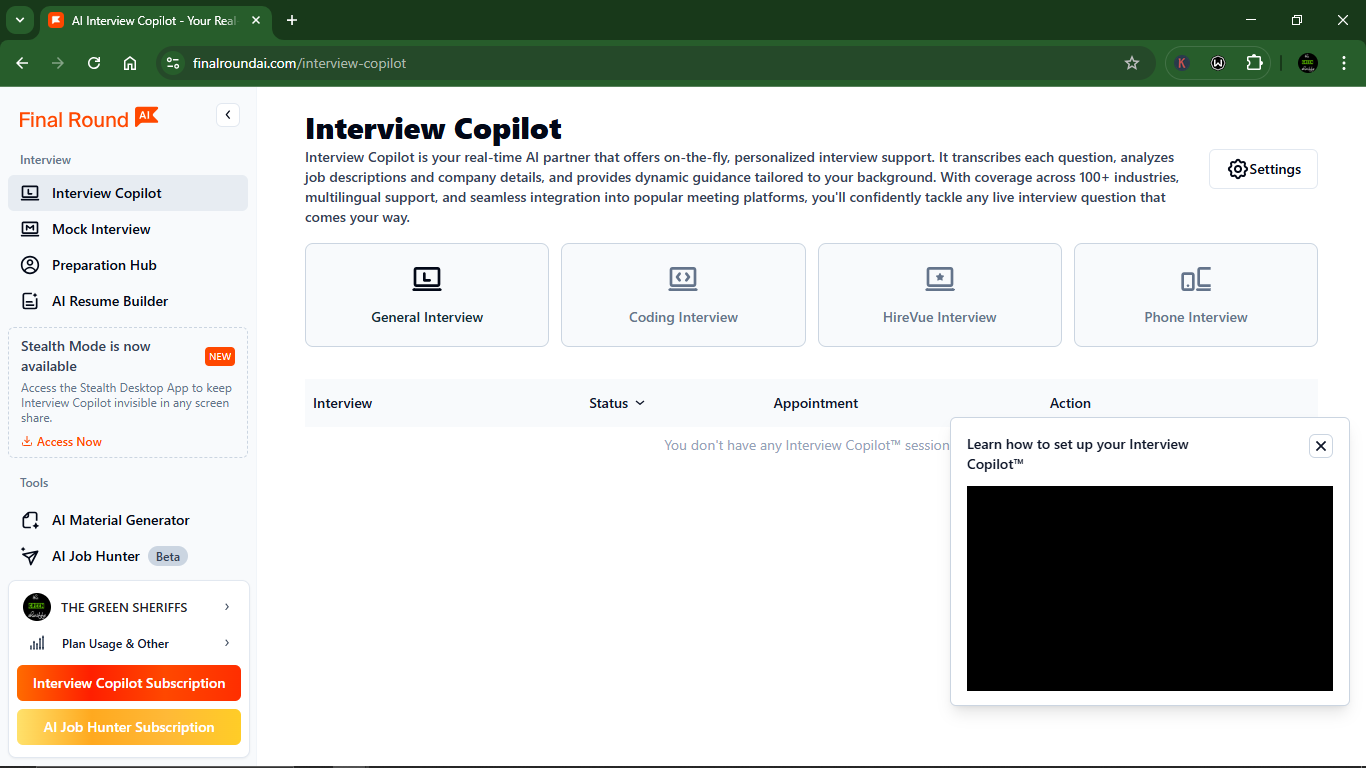Play the Interview Copilot setup video
Image resolution: width=1366 pixels, height=768 pixels.
click(1150, 588)
